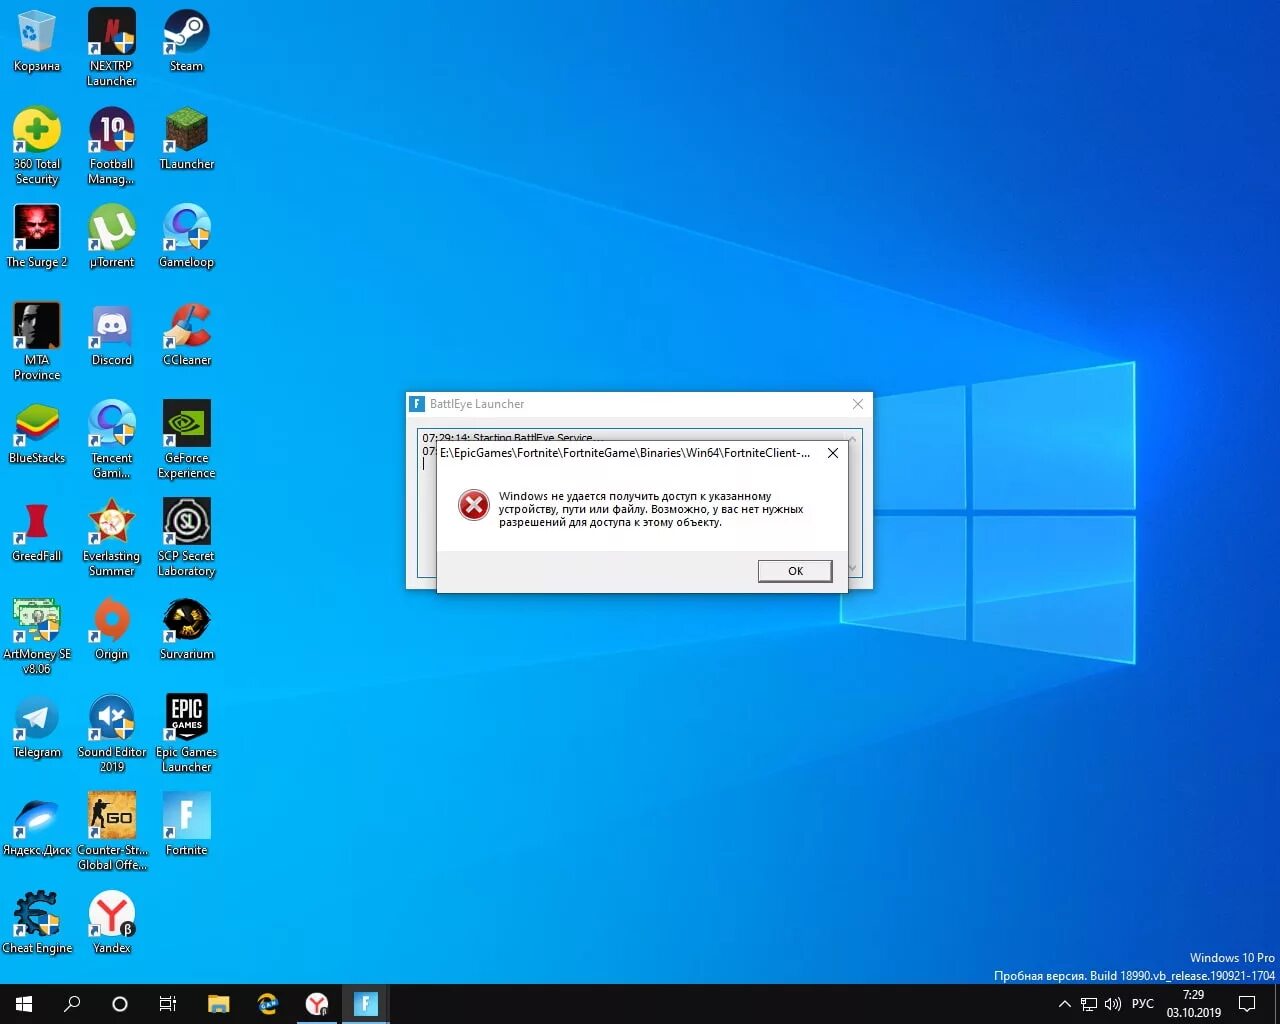Open SCP Secret Laboratory shortcut
Viewport: 1280px width, 1024px height.
187,537
